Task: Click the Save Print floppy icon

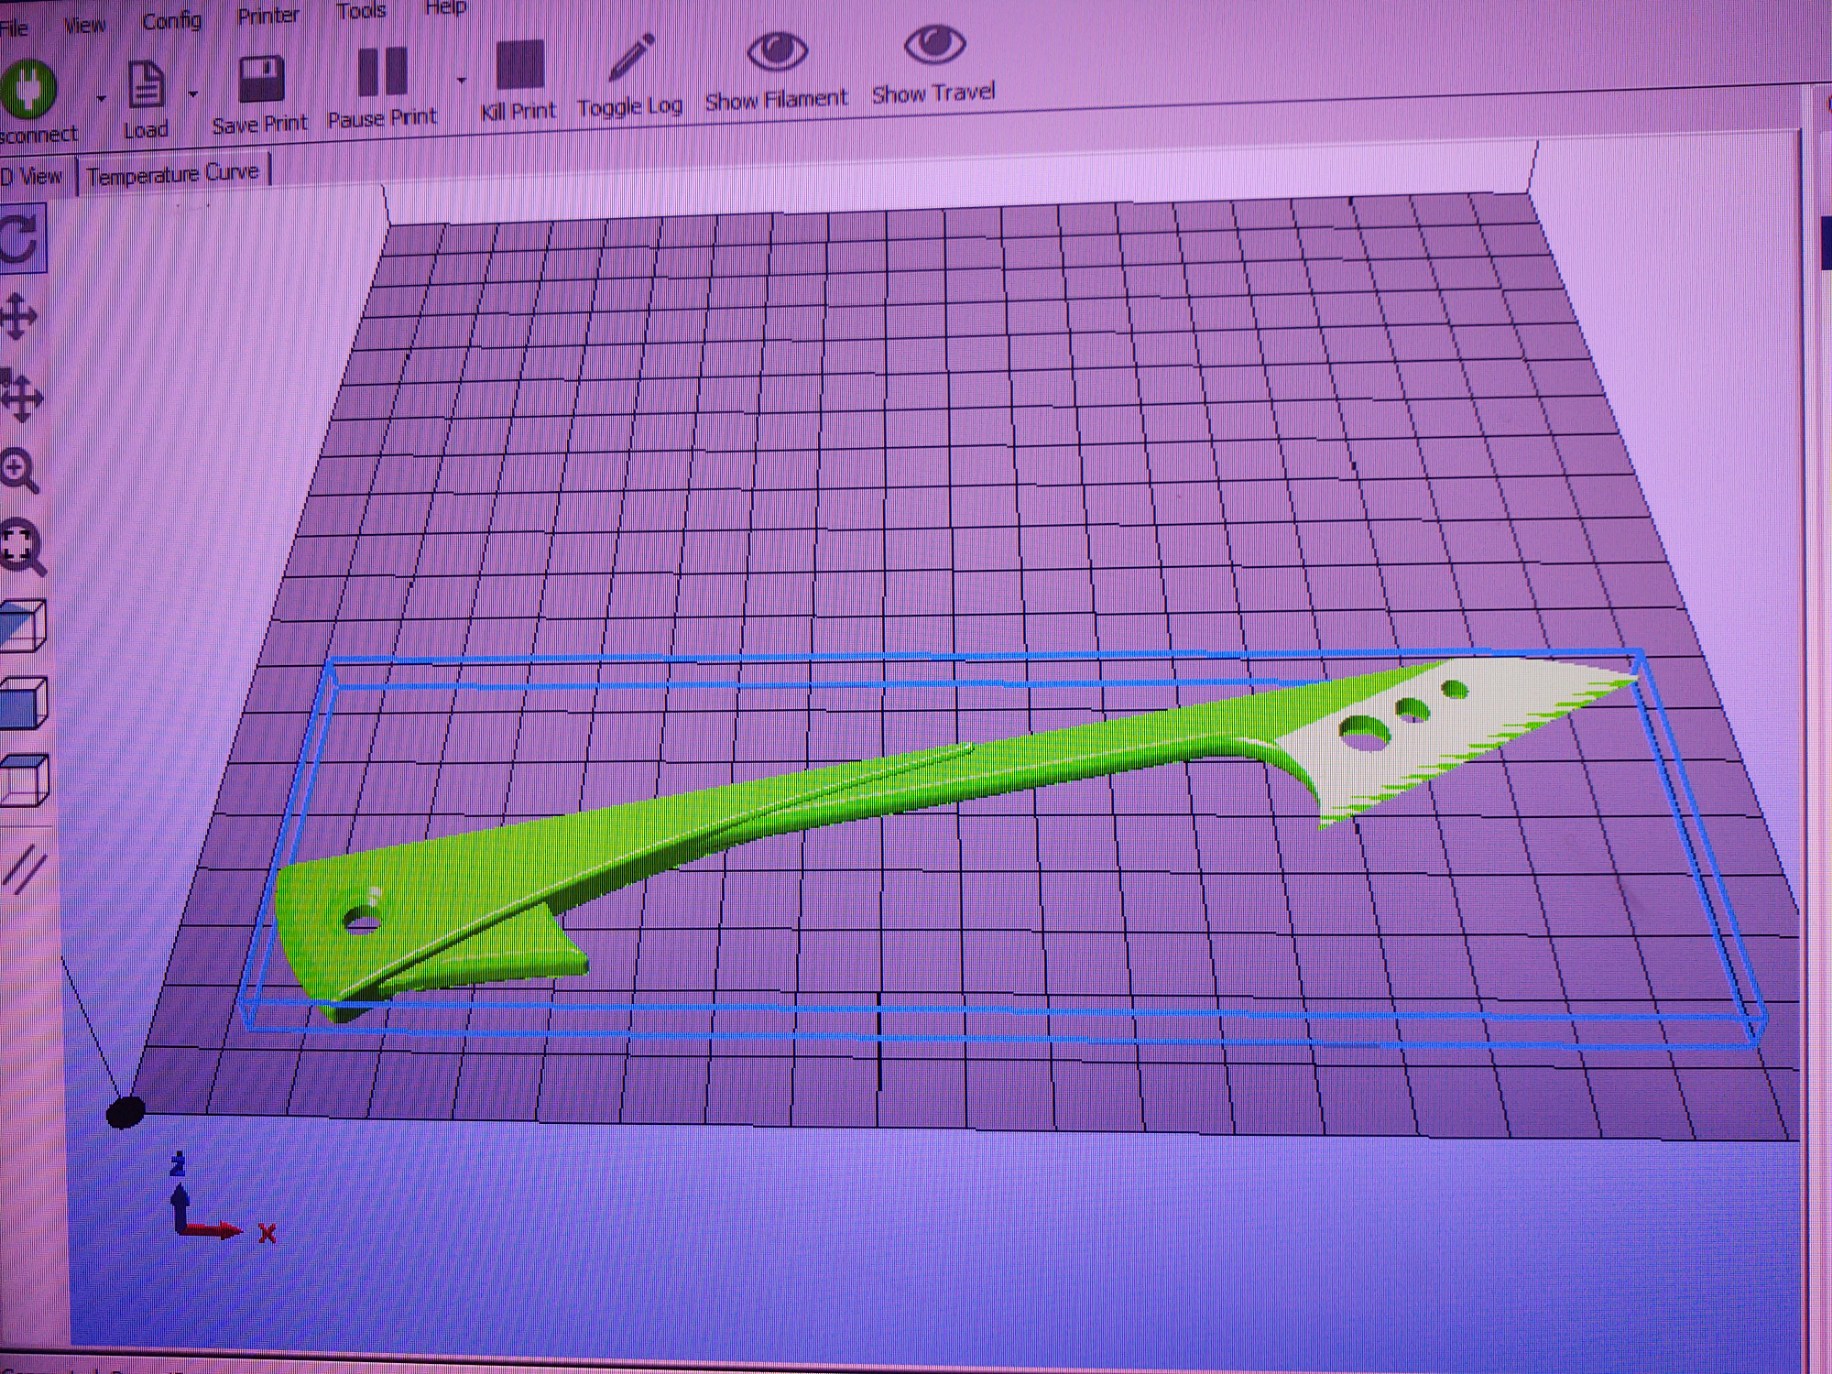Action: [260, 80]
